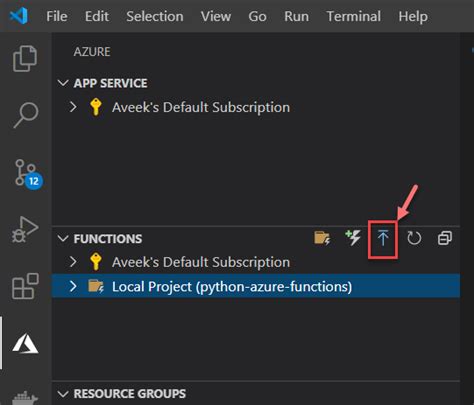The height and width of the screenshot is (405, 474).
Task: Select the Azure icon in activity bar
Action: [25, 344]
